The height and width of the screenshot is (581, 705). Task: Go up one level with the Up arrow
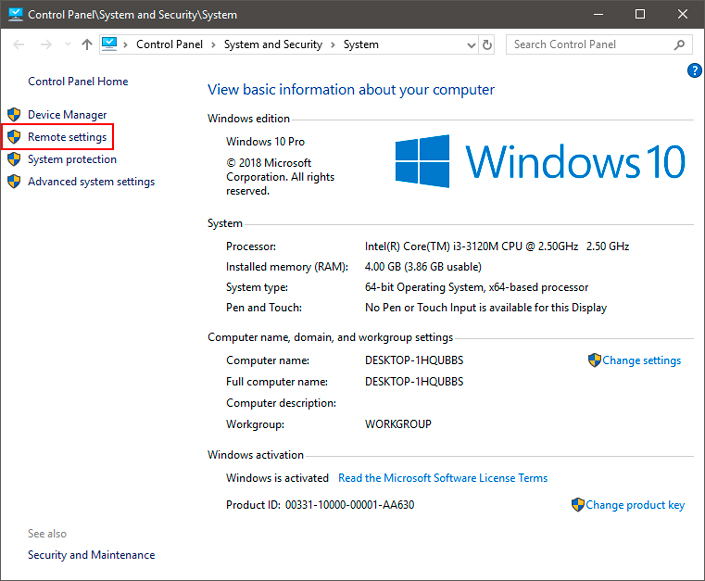pyautogui.click(x=87, y=45)
